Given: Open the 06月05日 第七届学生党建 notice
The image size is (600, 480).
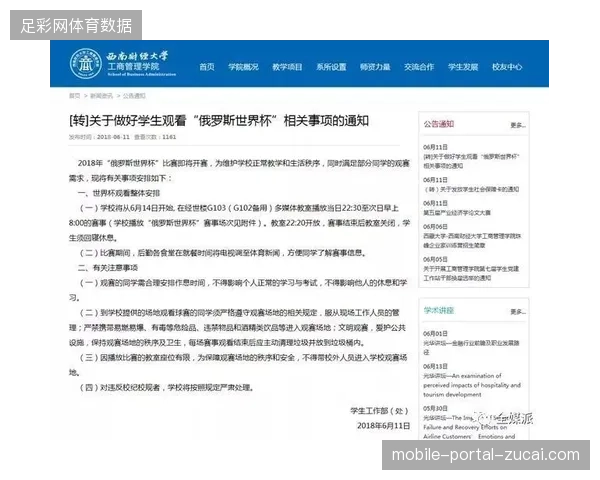Looking at the screenshot, I should point(471,273).
